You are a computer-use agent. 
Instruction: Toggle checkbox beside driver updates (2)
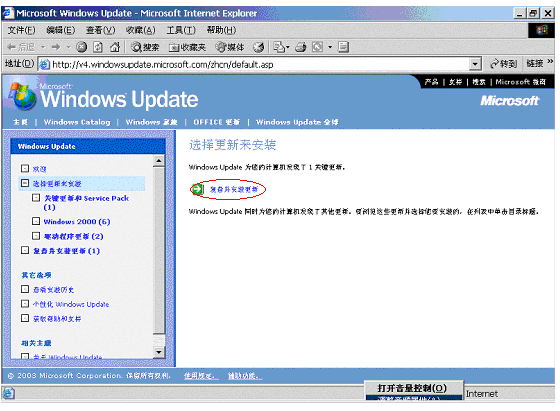(36, 236)
